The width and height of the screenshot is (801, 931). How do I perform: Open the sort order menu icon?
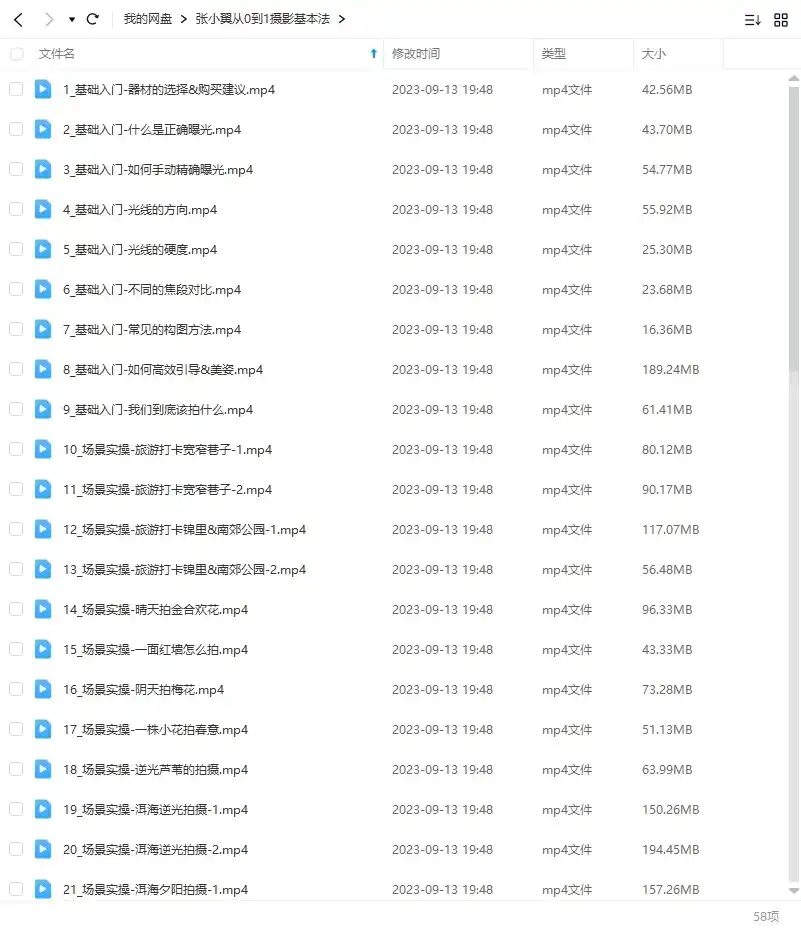point(752,20)
